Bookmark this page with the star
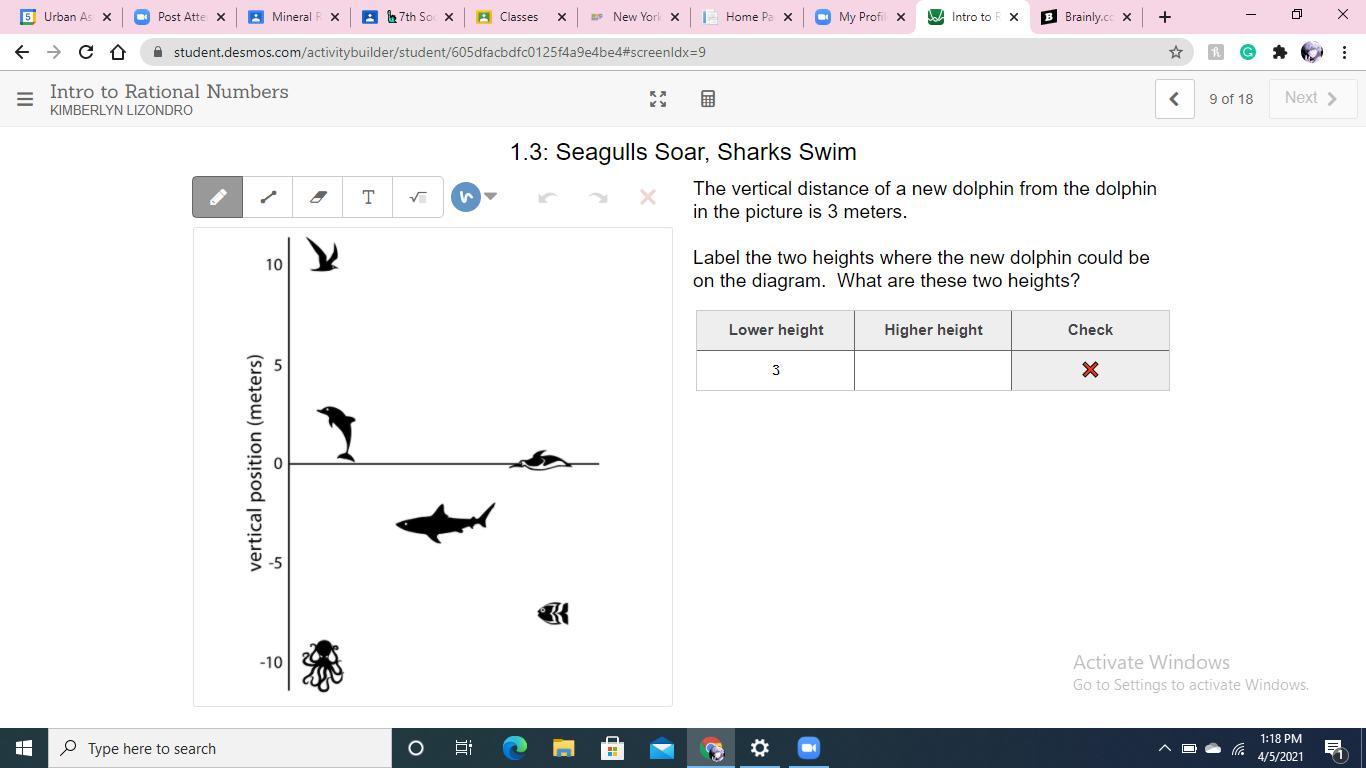Image resolution: width=1366 pixels, height=768 pixels. click(x=1176, y=52)
